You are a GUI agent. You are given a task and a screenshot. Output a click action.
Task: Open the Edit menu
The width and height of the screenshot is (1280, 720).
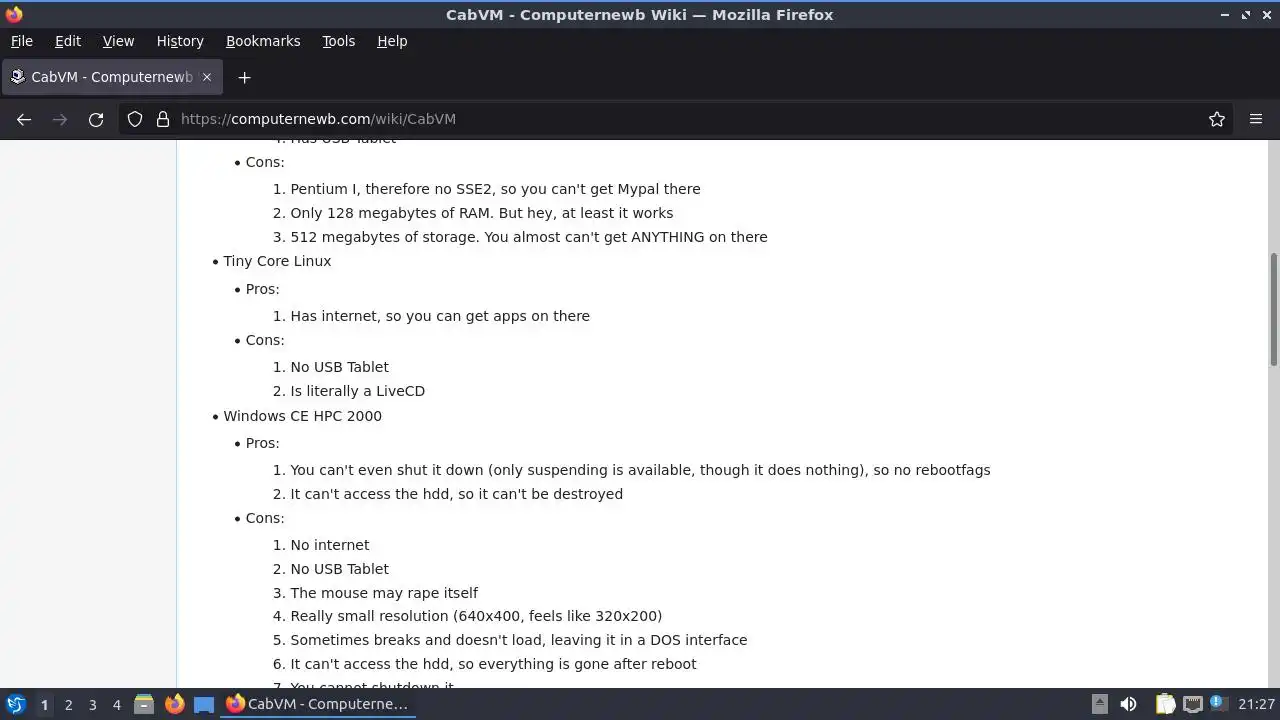[x=68, y=41]
